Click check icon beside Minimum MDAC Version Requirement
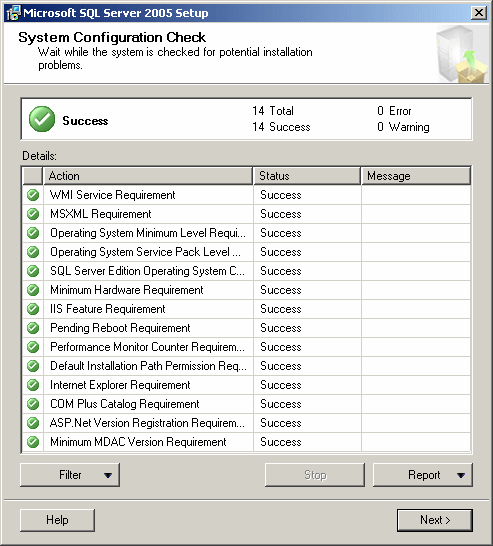Screen dimensions: 493x546 pyautogui.click(x=33, y=442)
